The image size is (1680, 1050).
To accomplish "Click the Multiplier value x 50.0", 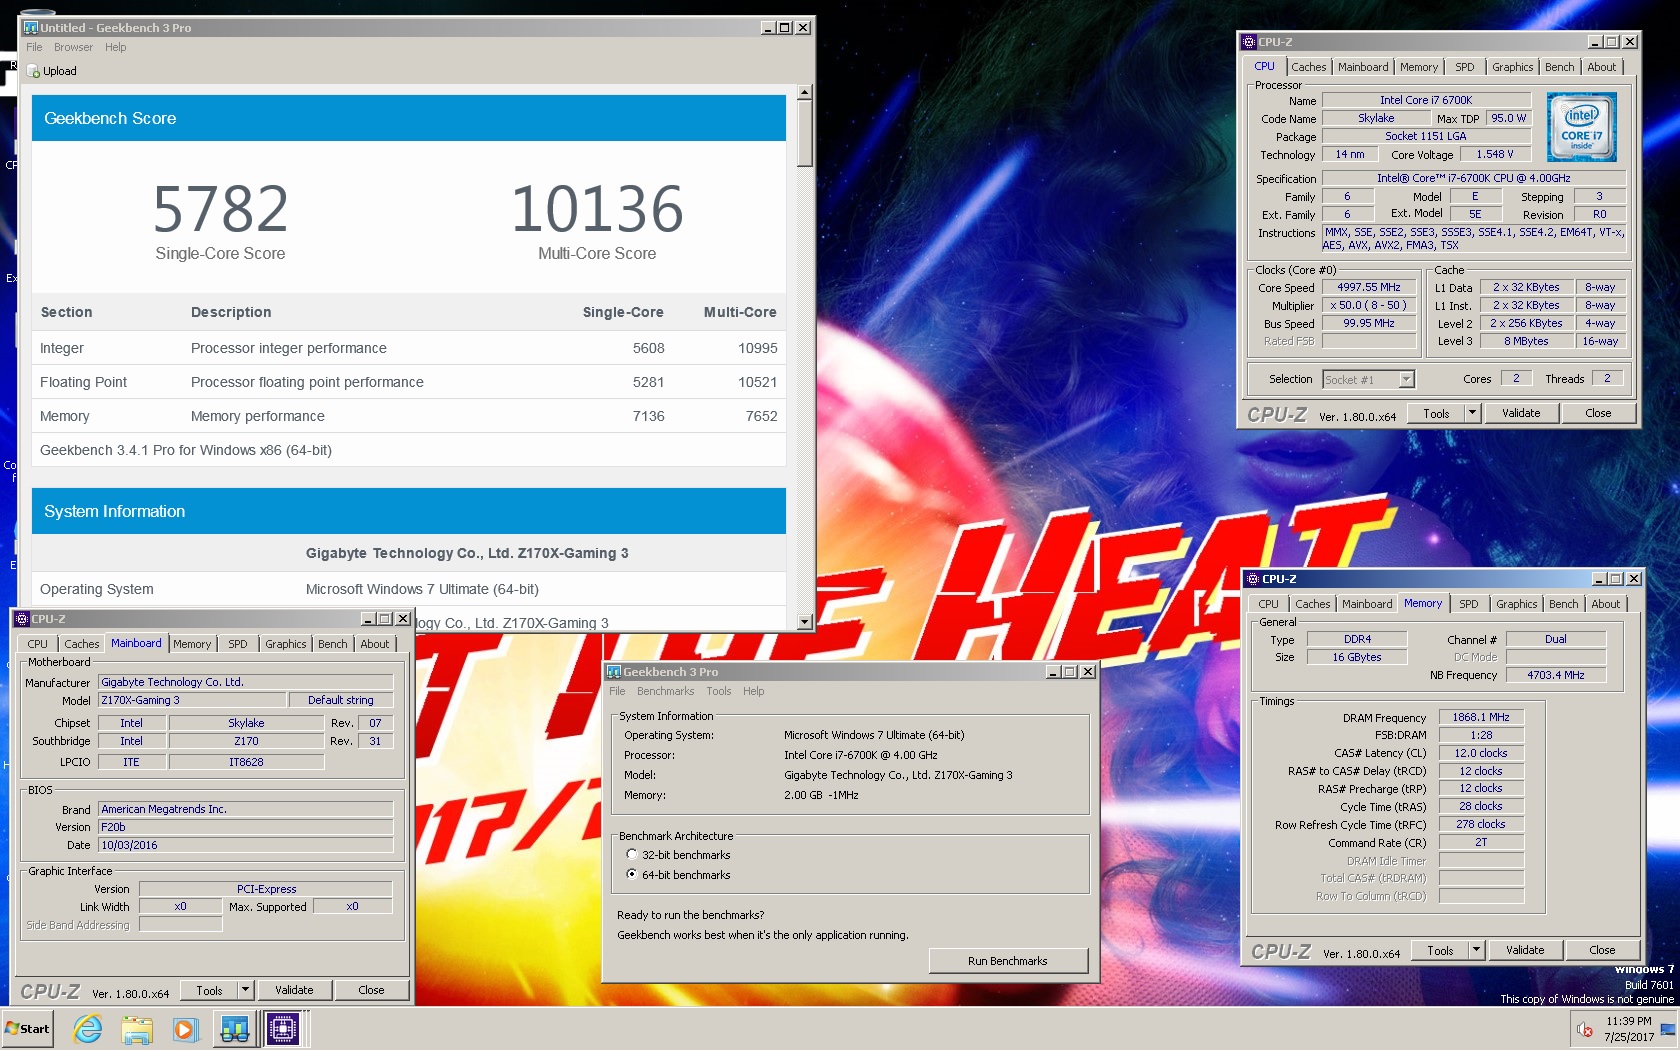I will click(1369, 305).
